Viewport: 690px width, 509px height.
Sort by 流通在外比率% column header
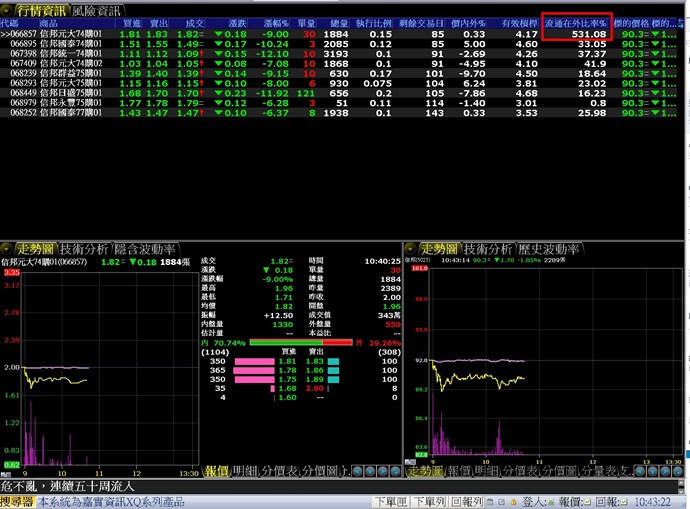pos(576,22)
